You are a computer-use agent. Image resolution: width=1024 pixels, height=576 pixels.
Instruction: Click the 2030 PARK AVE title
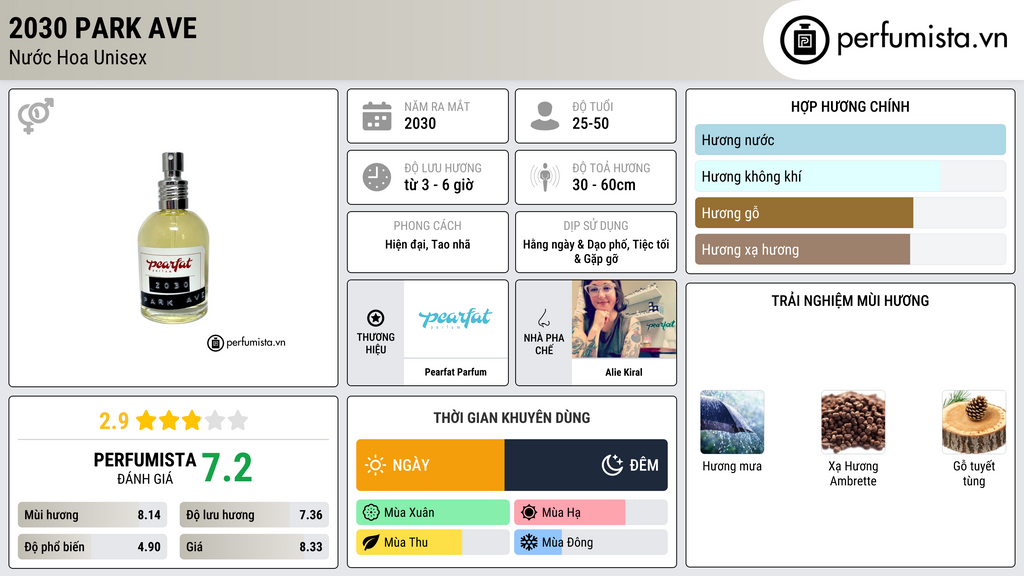pos(103,28)
